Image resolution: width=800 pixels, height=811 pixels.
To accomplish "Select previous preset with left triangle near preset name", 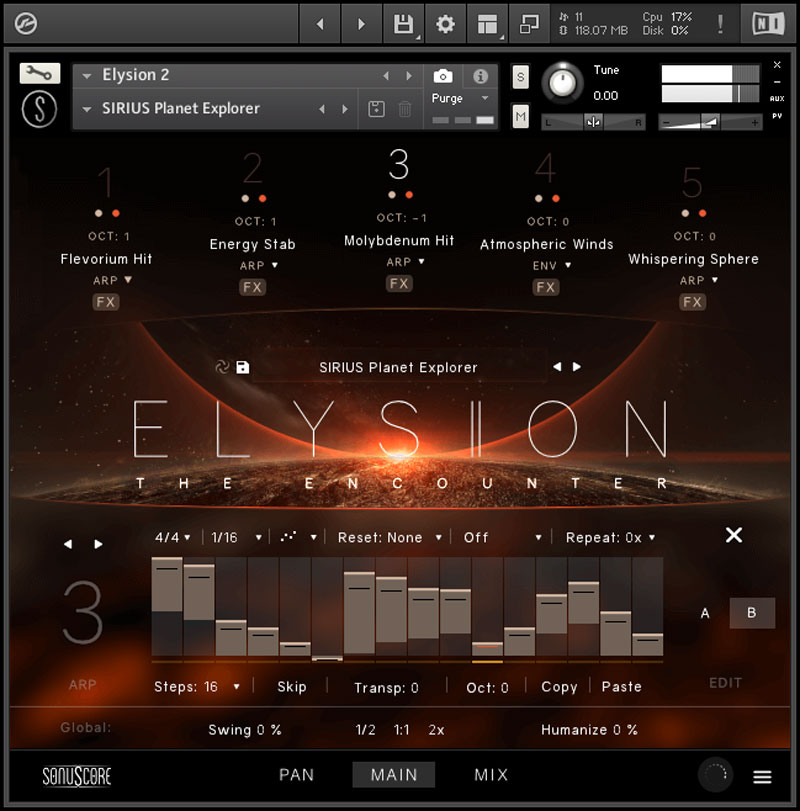I will (x=557, y=367).
